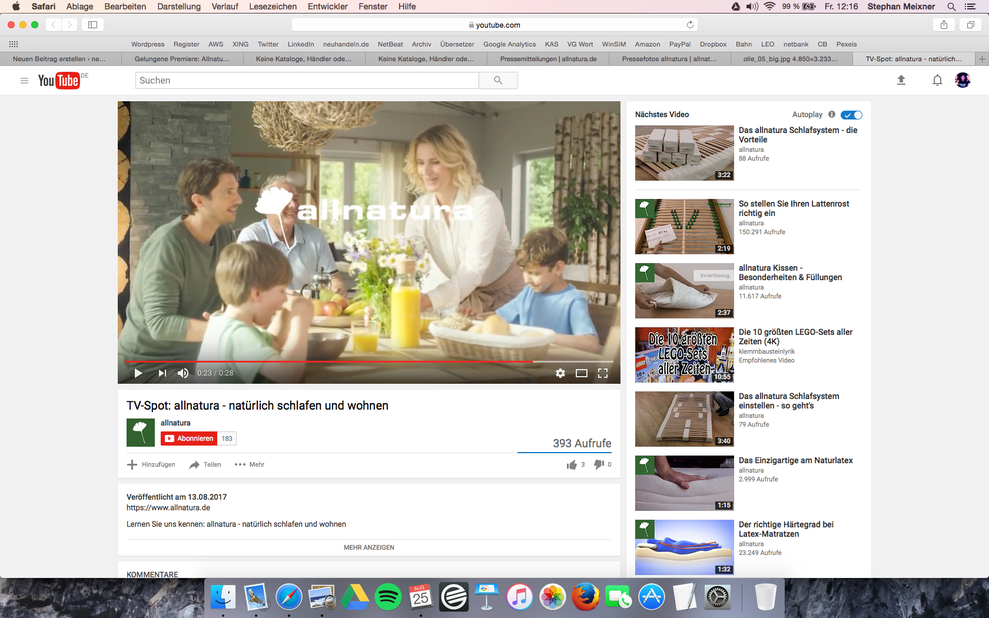Like the video with thumbs up

571,465
